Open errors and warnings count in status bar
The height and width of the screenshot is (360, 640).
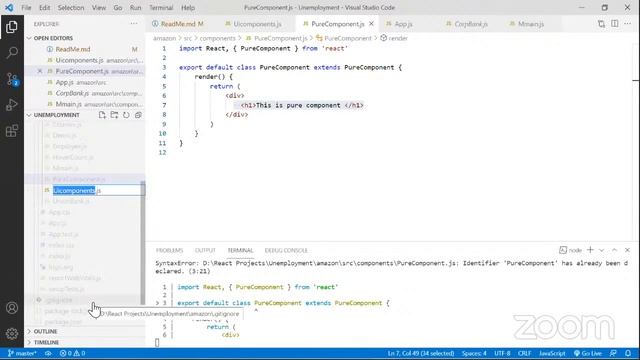tap(72, 353)
